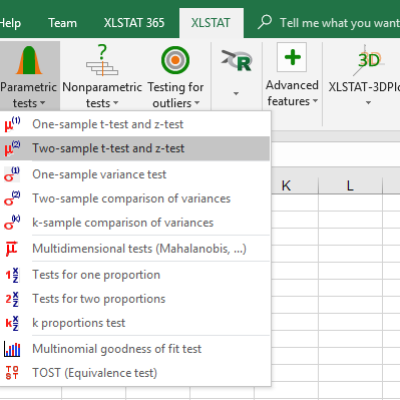The width and height of the screenshot is (400, 400).
Task: Select Tests for two proportions
Action: click(x=135, y=299)
